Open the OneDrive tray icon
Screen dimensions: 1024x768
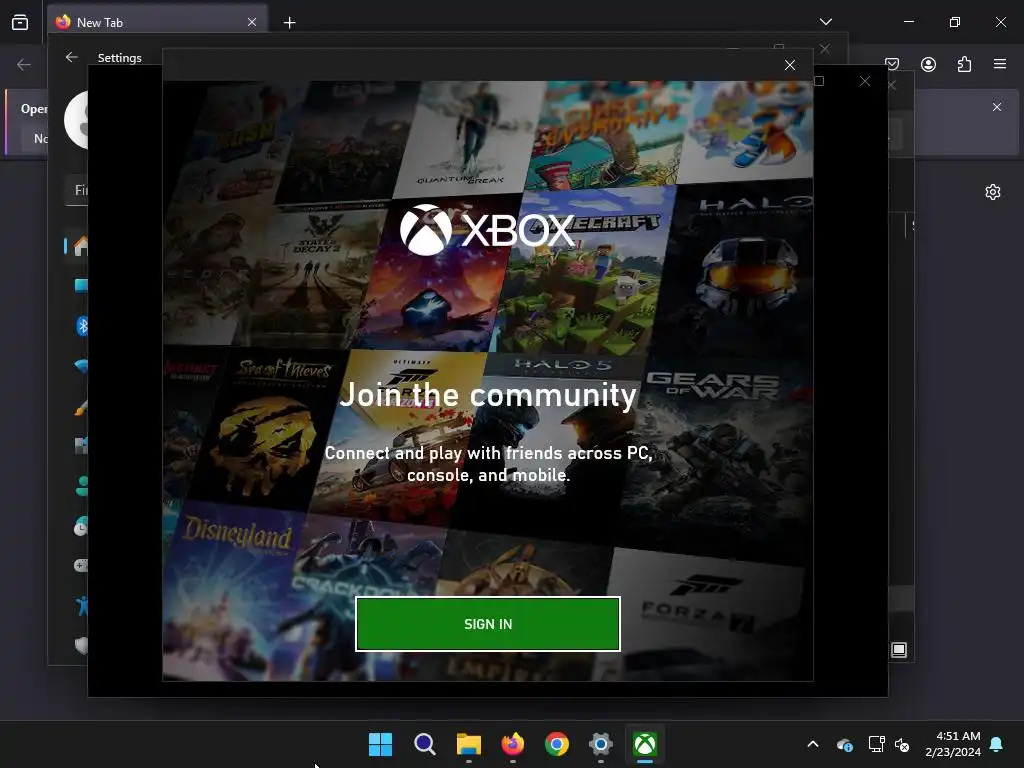click(x=844, y=744)
